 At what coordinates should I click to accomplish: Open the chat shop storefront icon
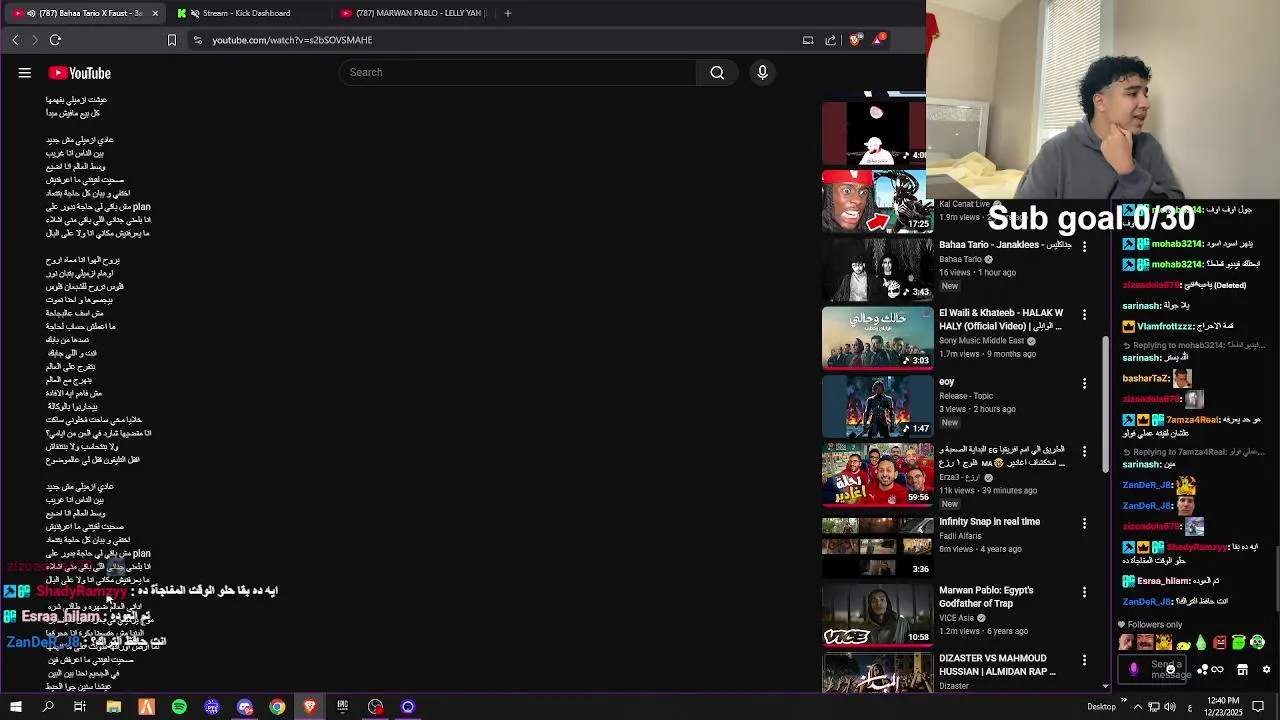[x=1242, y=669]
